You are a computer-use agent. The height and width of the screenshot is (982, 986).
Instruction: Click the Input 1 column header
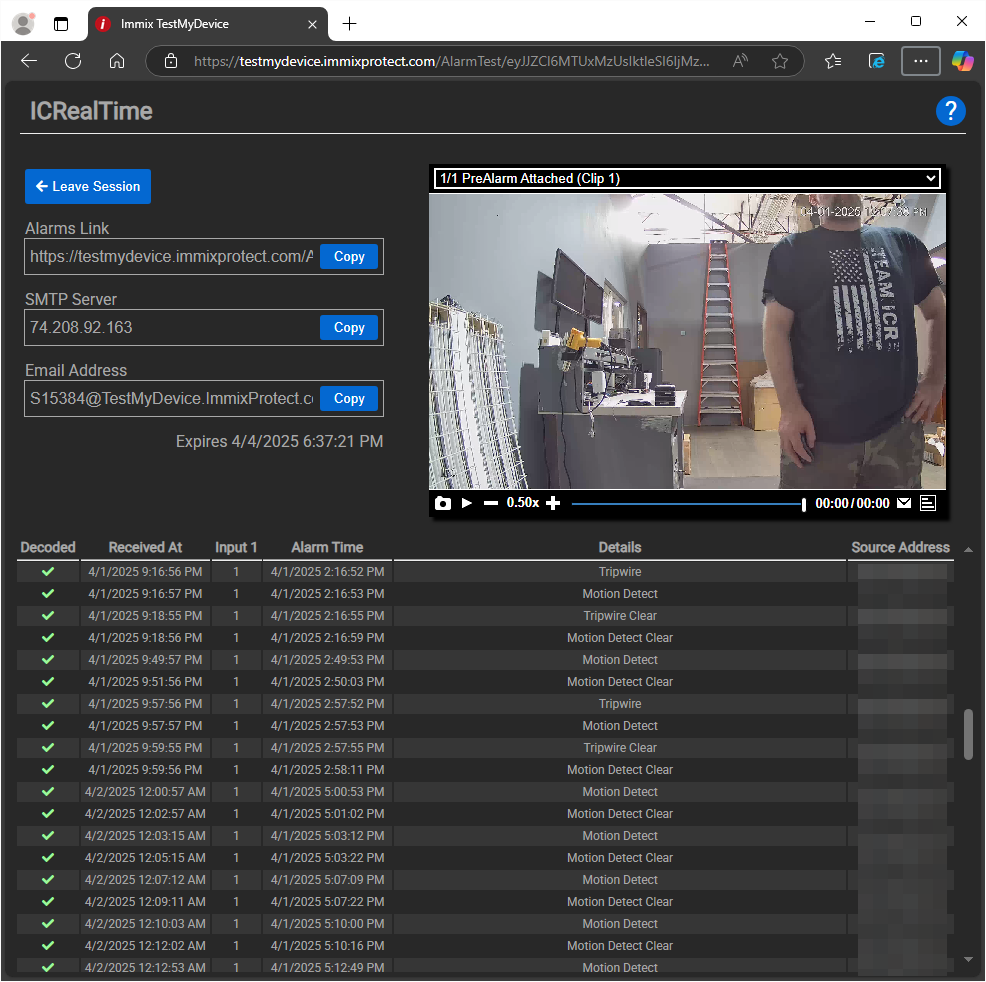[x=236, y=548]
